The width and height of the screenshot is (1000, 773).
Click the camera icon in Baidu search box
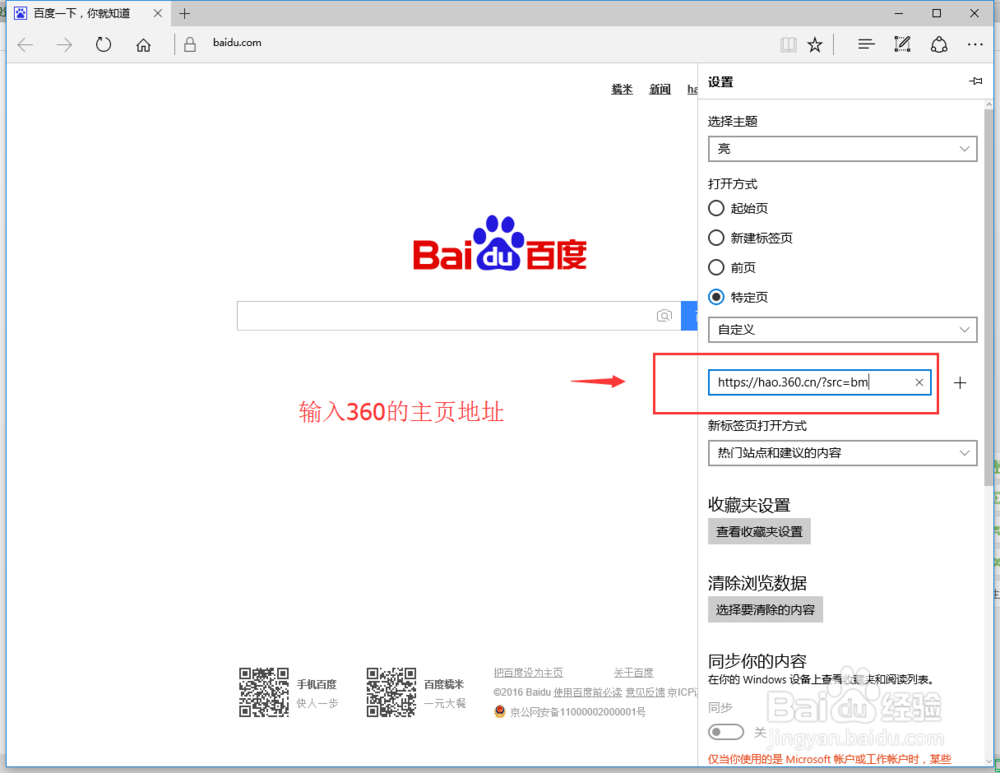[x=664, y=316]
